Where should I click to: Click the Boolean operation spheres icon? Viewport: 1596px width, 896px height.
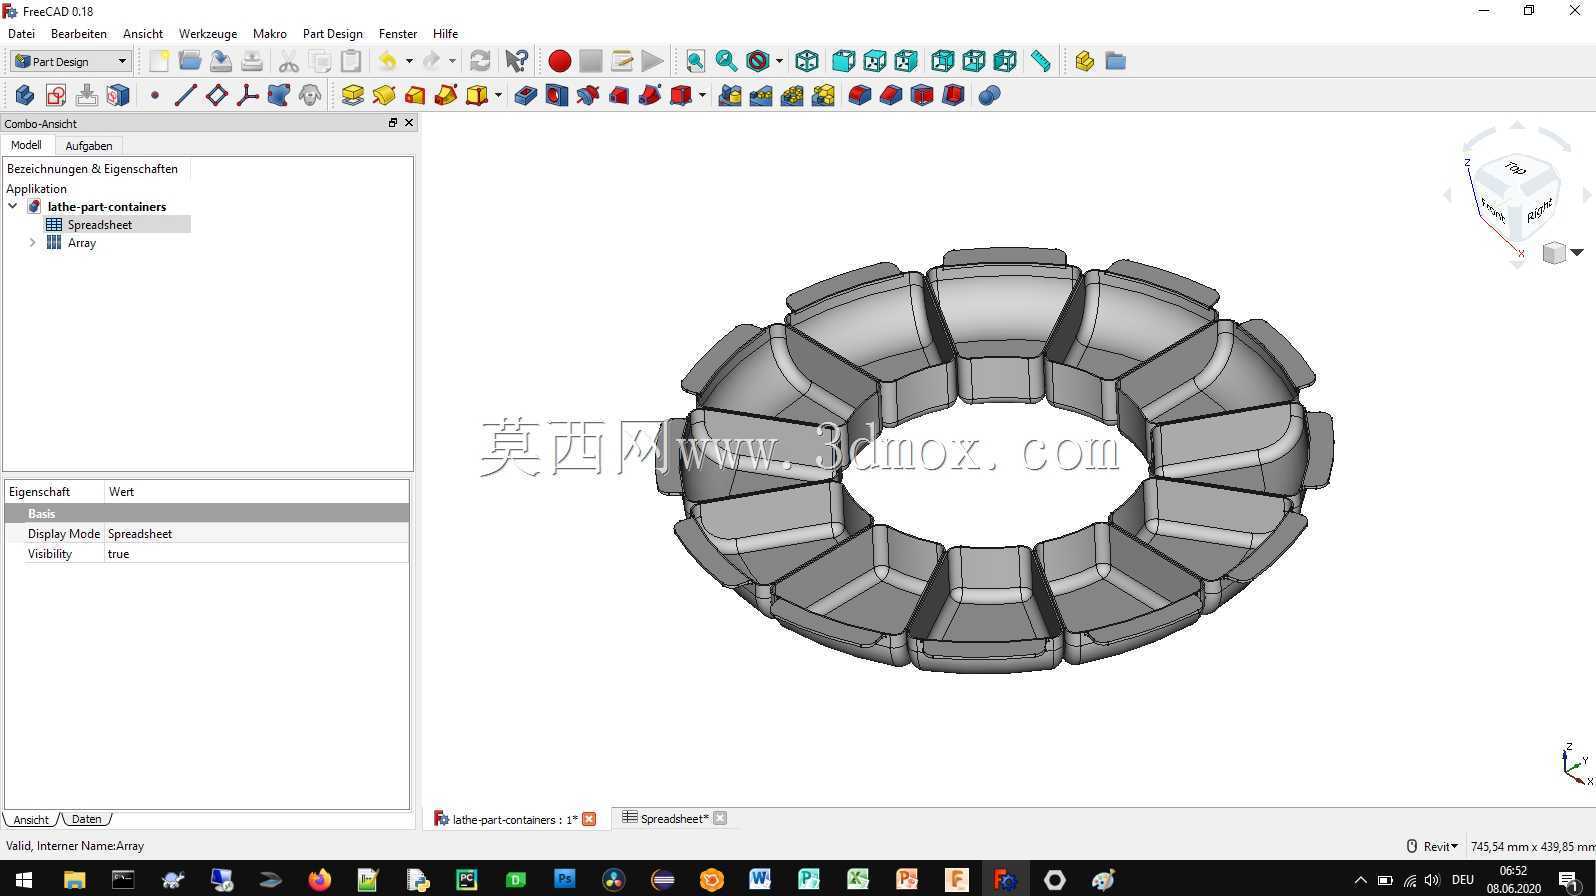(990, 95)
